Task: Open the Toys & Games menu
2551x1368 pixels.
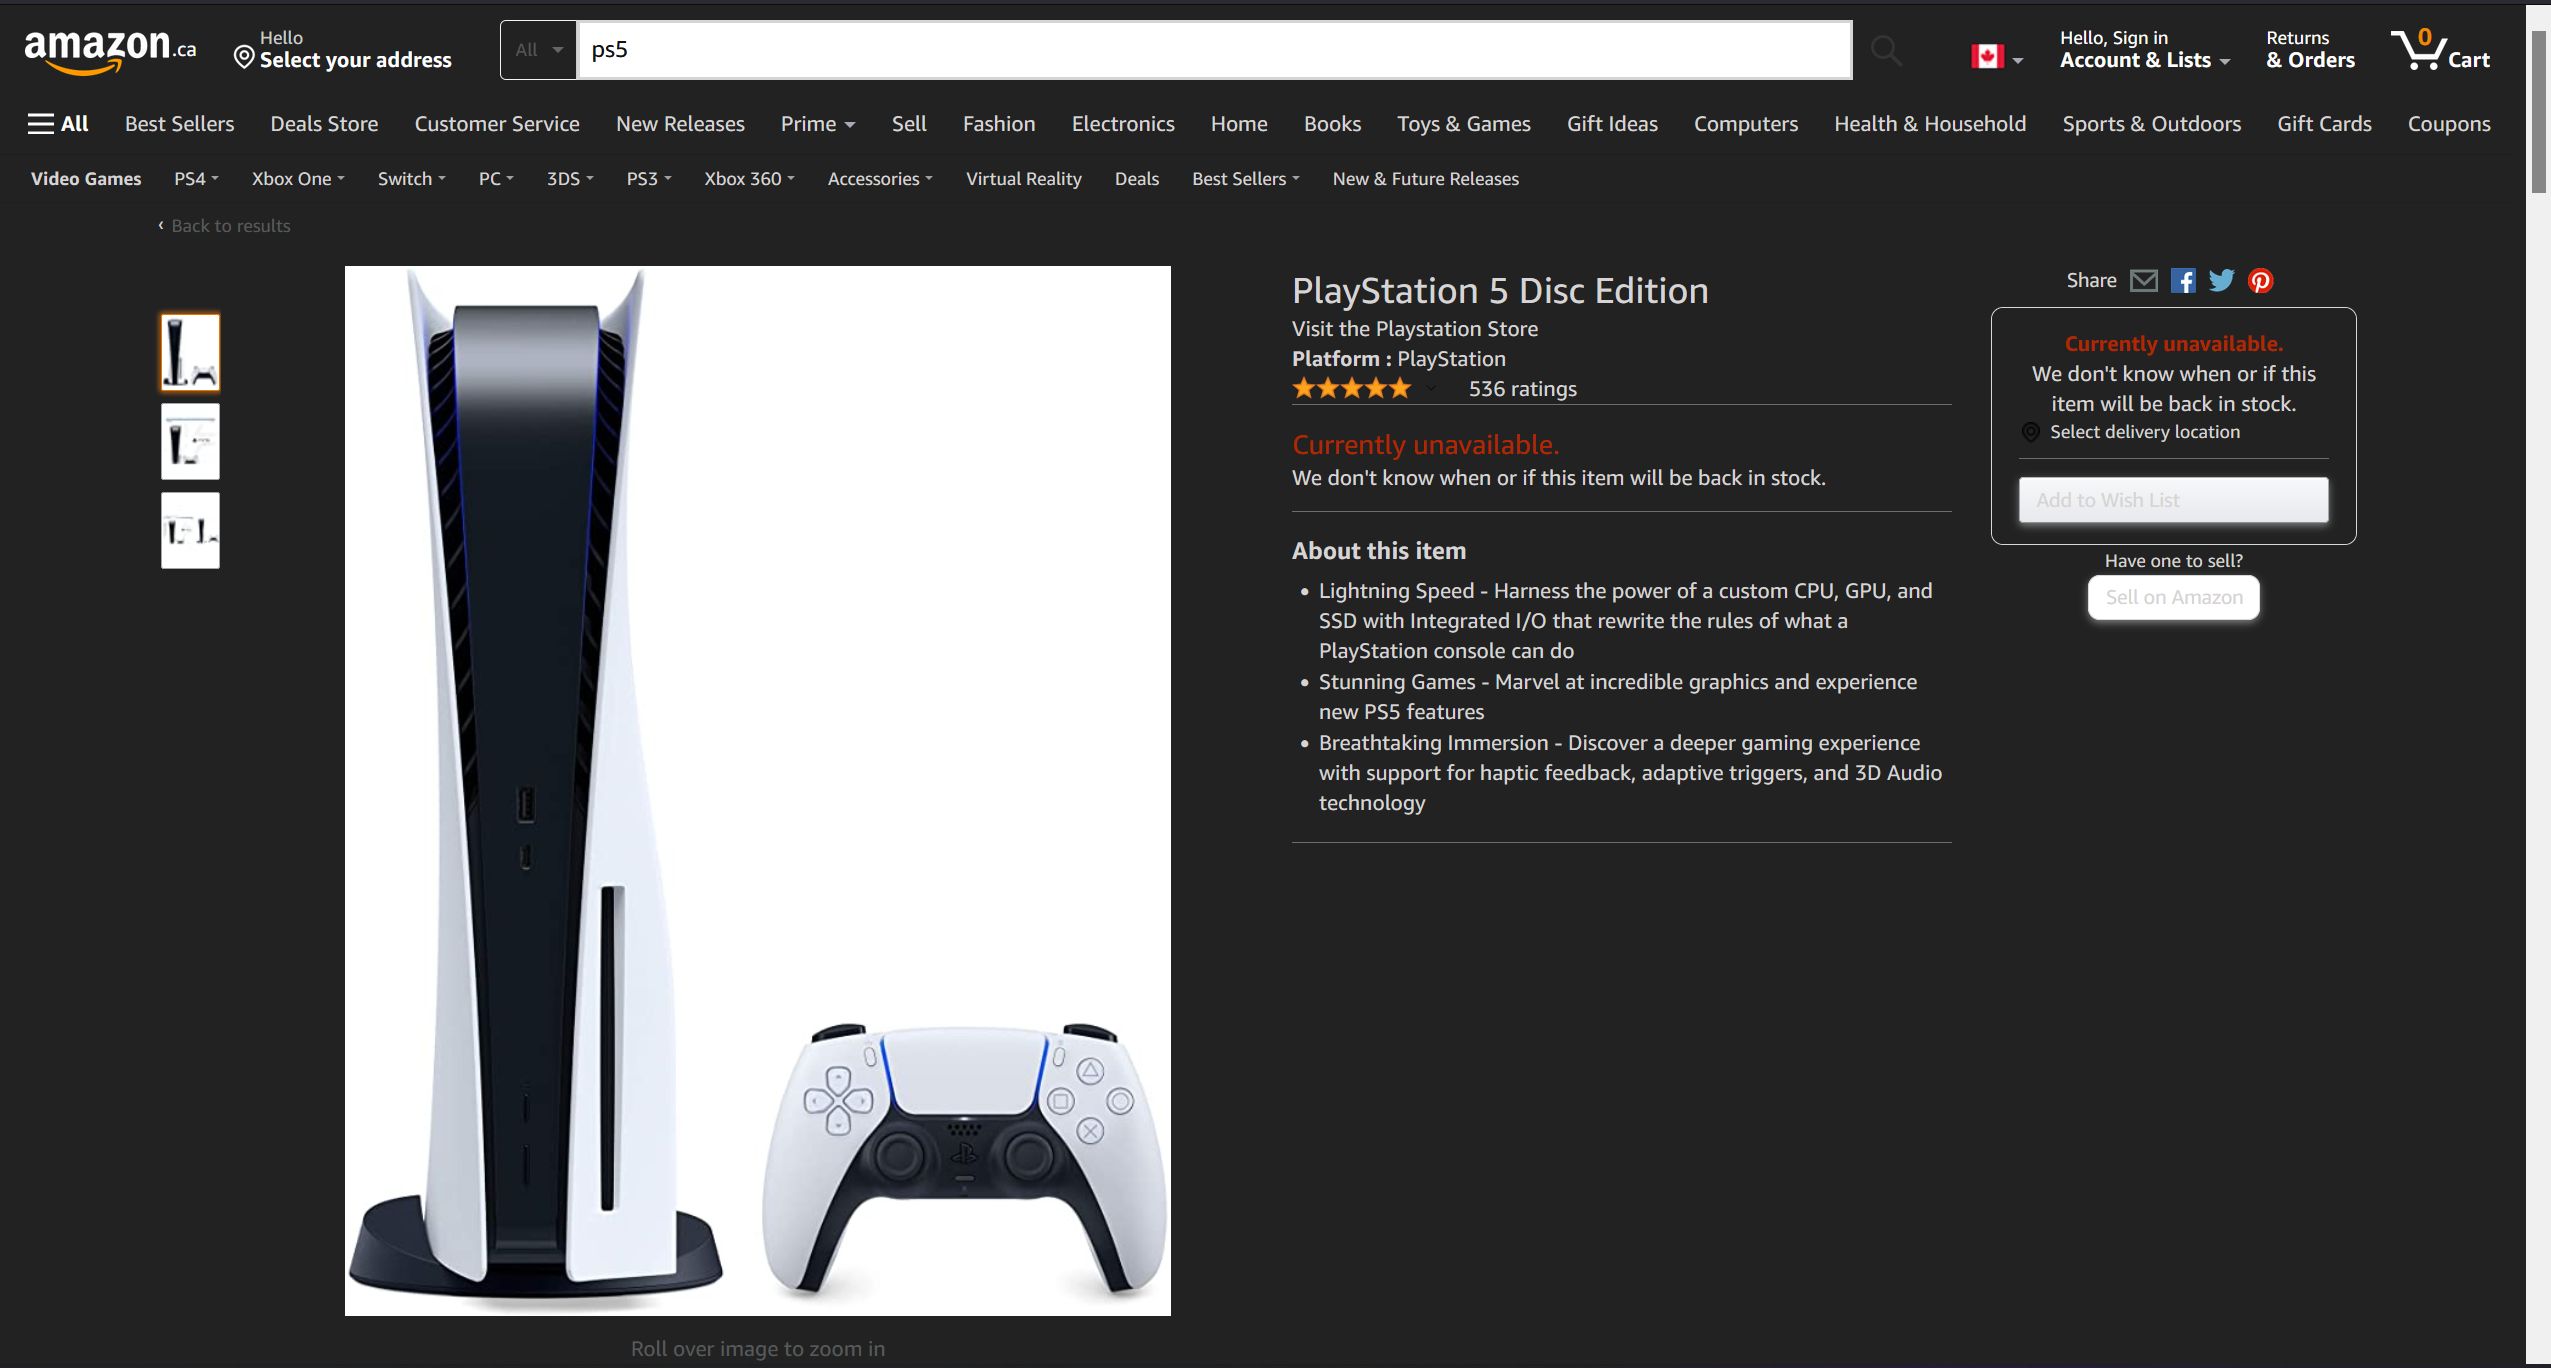Action: pos(1462,123)
